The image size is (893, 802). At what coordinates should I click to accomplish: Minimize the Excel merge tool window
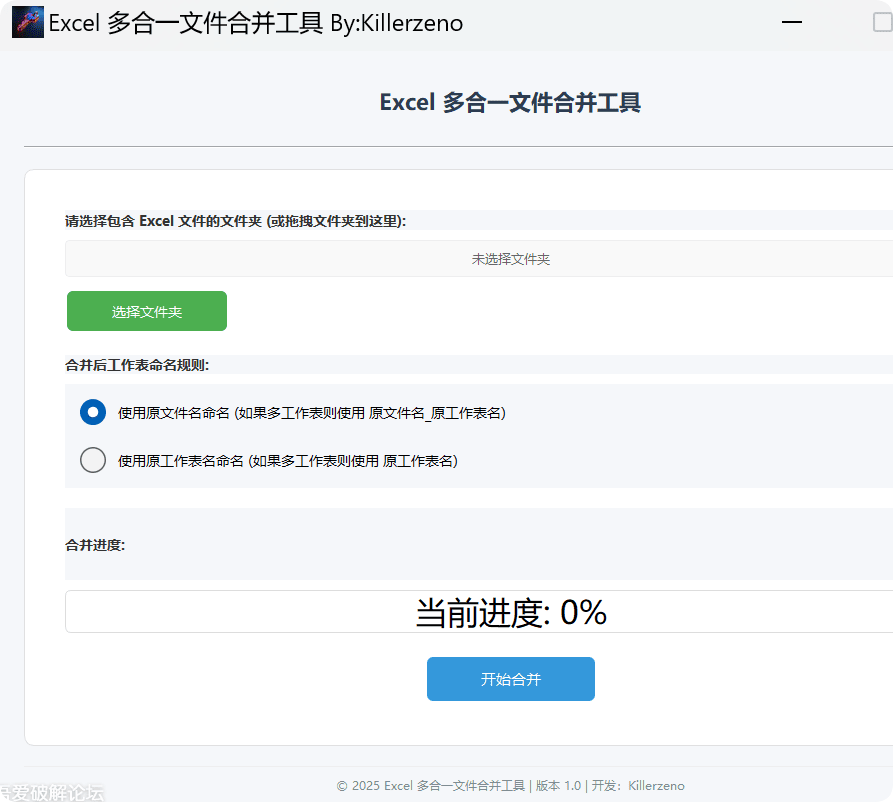[x=792, y=22]
